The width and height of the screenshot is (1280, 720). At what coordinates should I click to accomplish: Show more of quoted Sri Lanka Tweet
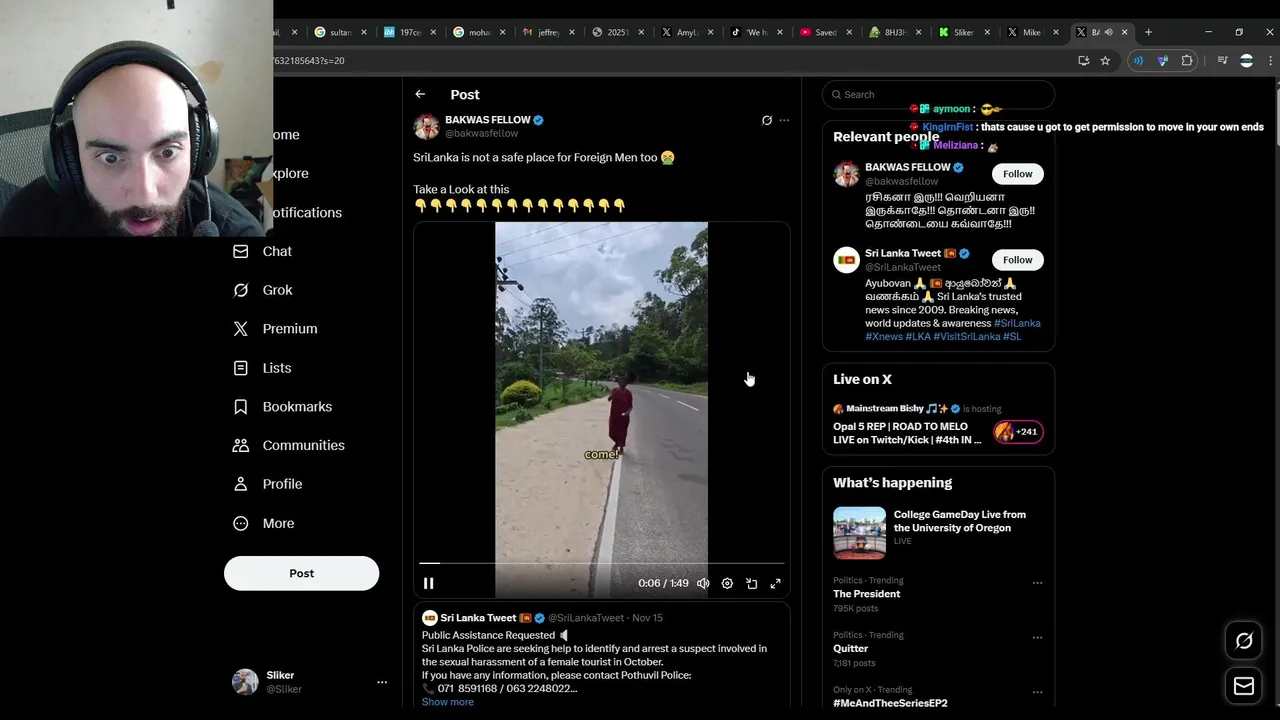click(447, 702)
